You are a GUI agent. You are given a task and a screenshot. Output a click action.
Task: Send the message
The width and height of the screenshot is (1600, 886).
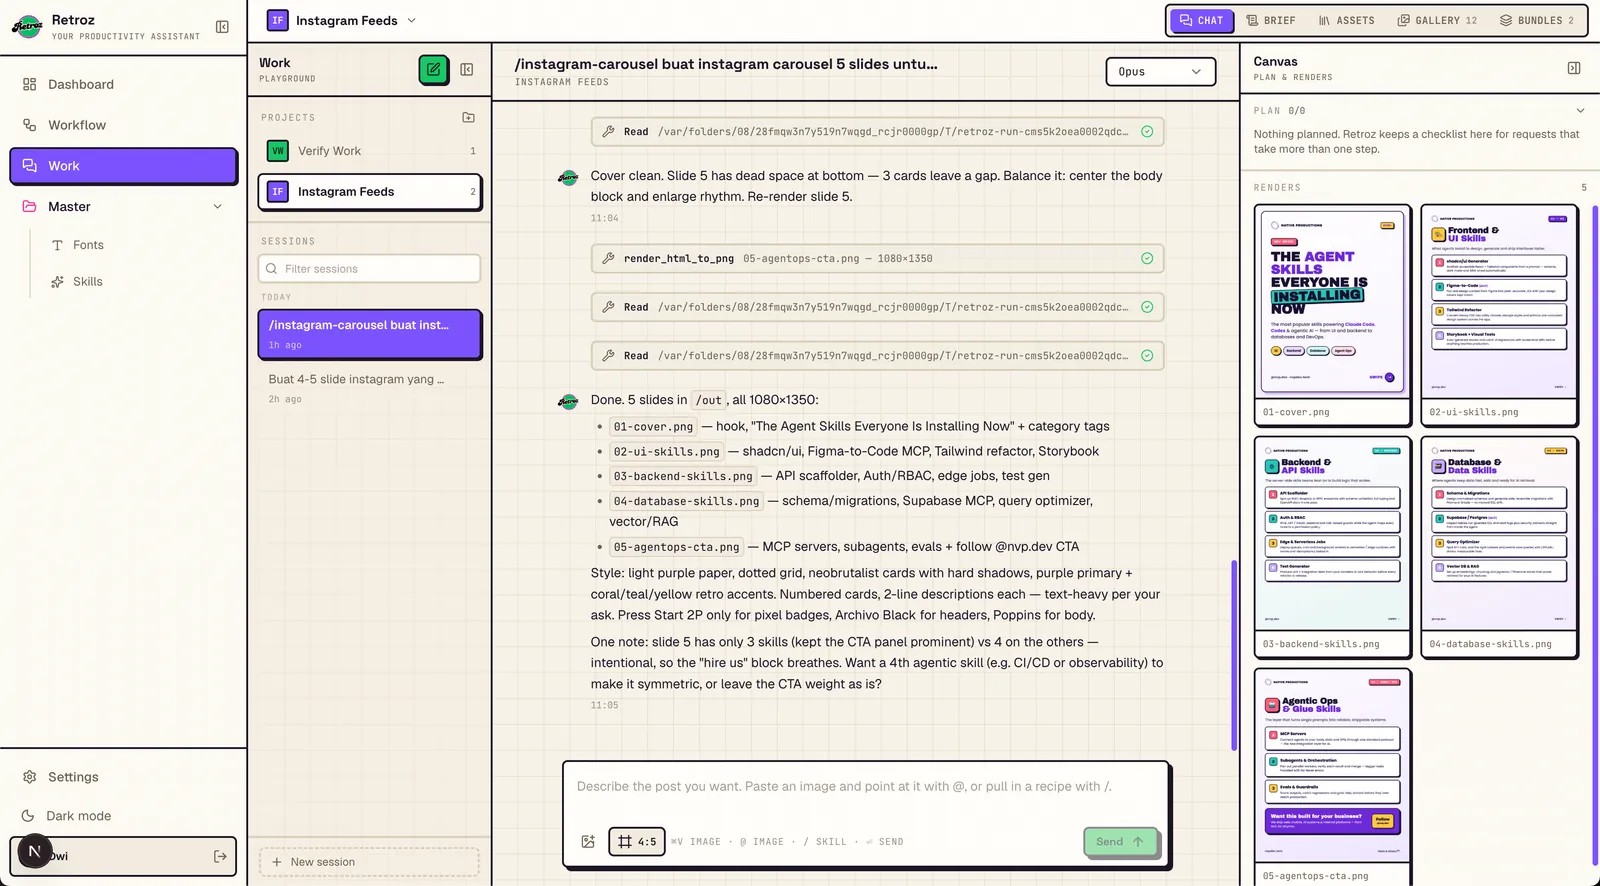(1120, 842)
